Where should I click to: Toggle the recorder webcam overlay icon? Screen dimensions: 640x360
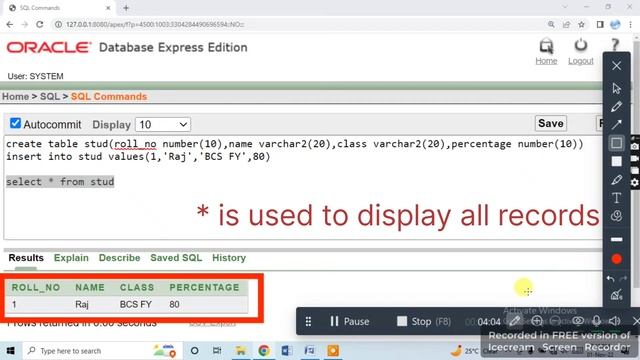pyautogui.click(x=578, y=321)
